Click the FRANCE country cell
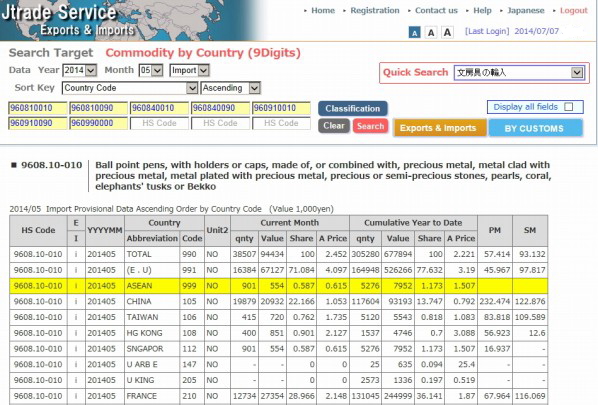 [x=152, y=396]
